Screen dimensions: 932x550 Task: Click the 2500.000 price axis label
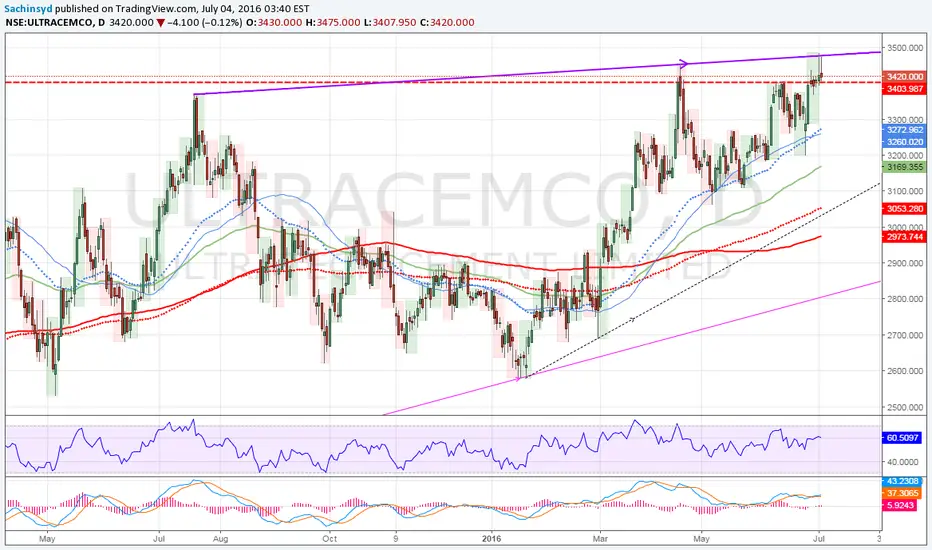tap(906, 407)
